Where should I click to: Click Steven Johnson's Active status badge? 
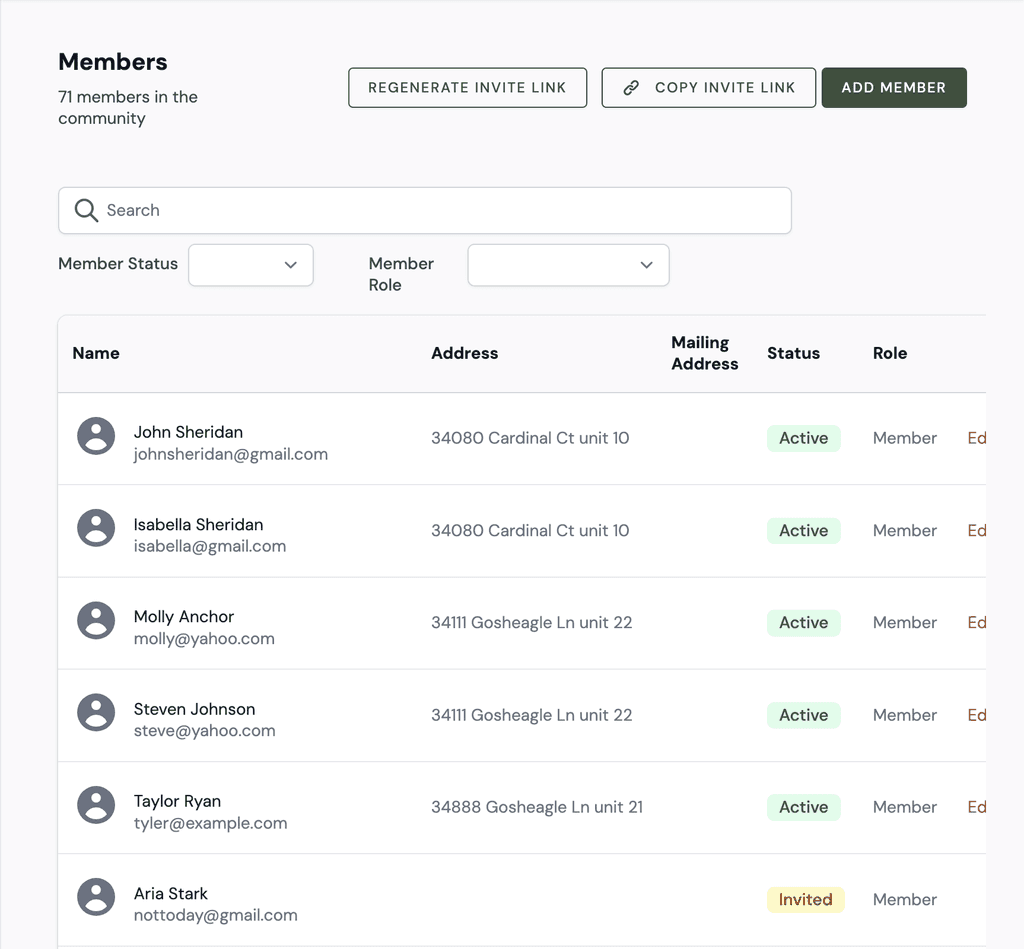point(804,715)
